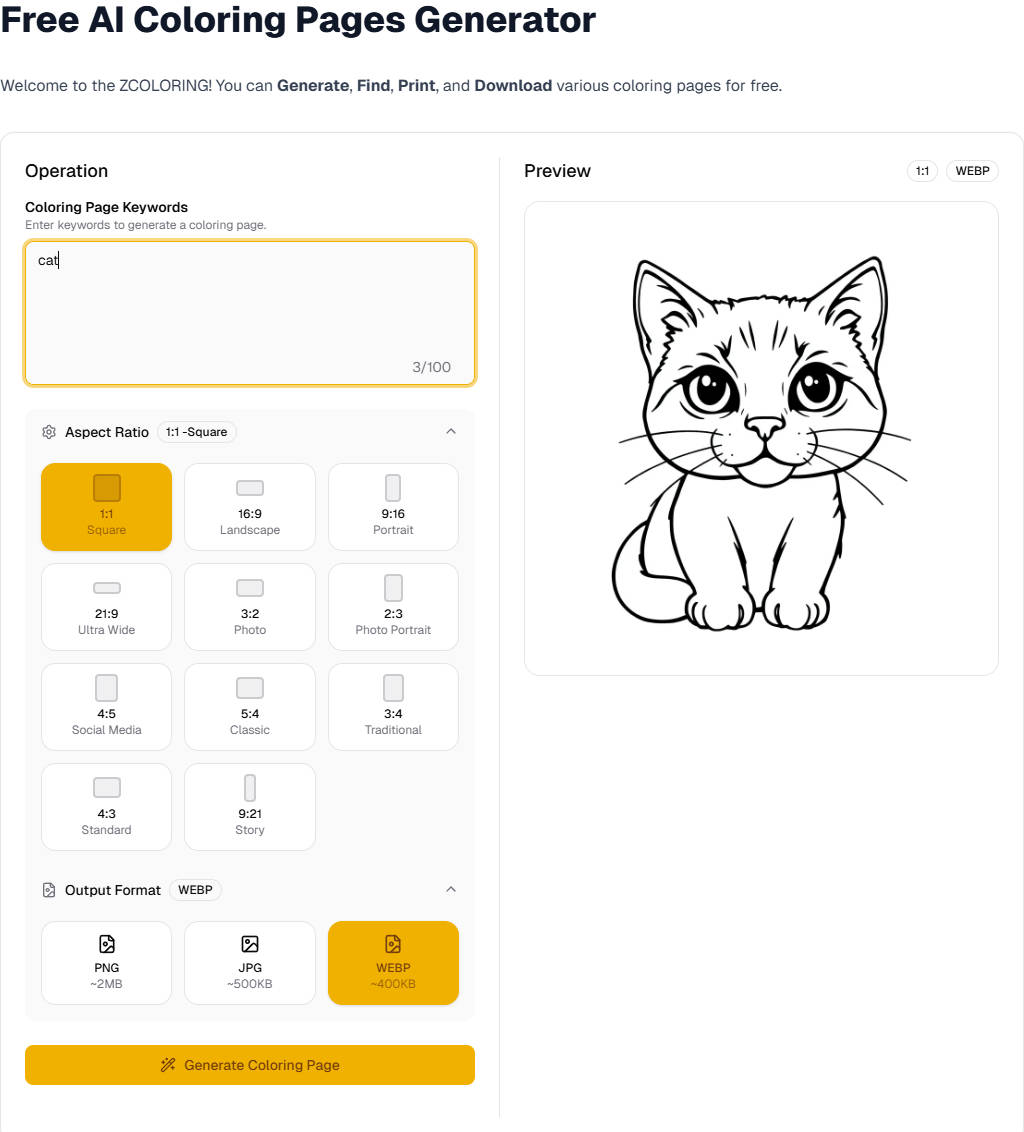Image resolution: width=1024 pixels, height=1132 pixels.
Task: Select the 9:16 Portrait aspect ratio
Action: click(393, 507)
